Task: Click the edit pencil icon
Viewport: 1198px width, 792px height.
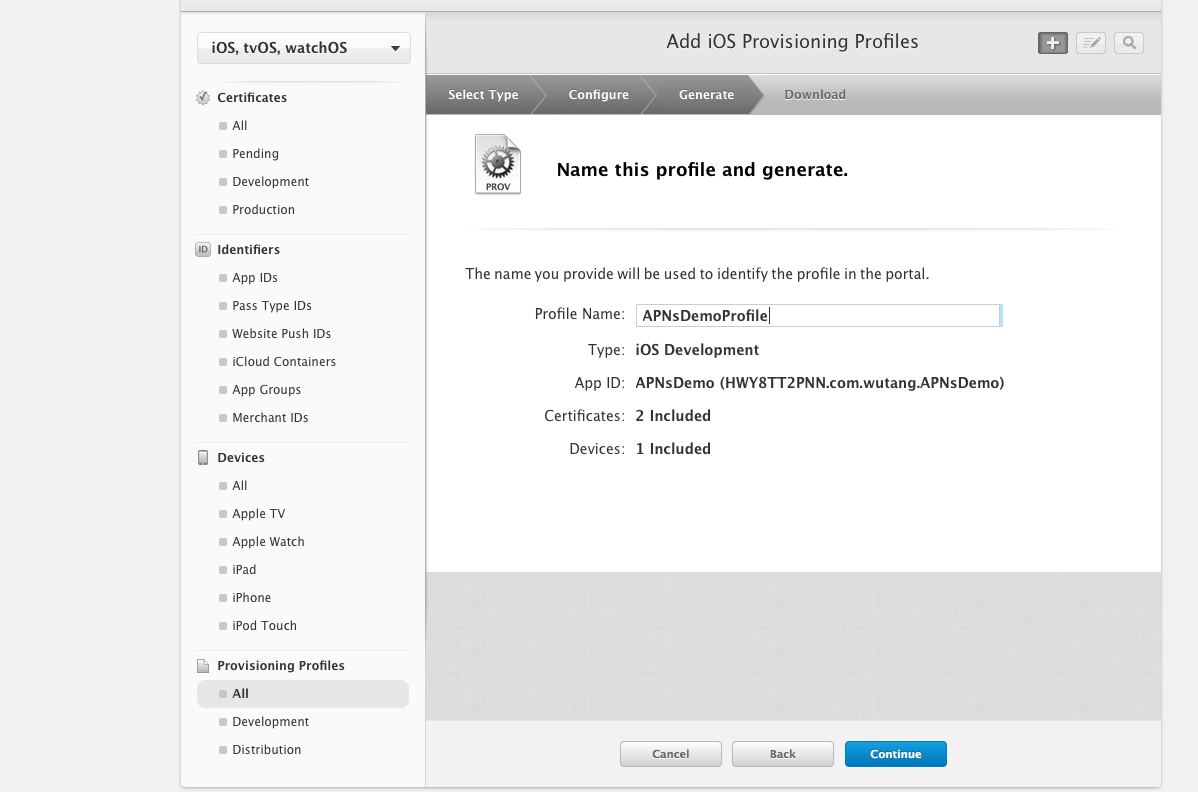Action: pos(1091,43)
